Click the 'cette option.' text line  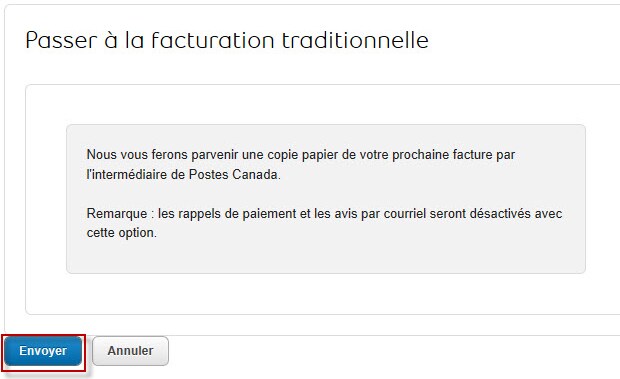coord(121,233)
